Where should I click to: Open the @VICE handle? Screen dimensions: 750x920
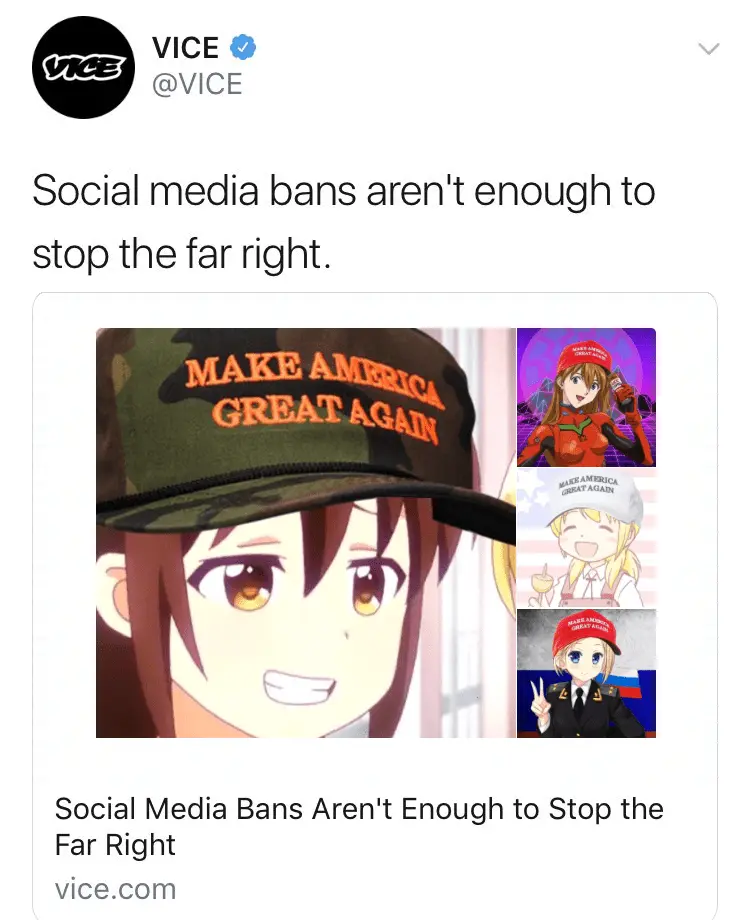[x=197, y=83]
